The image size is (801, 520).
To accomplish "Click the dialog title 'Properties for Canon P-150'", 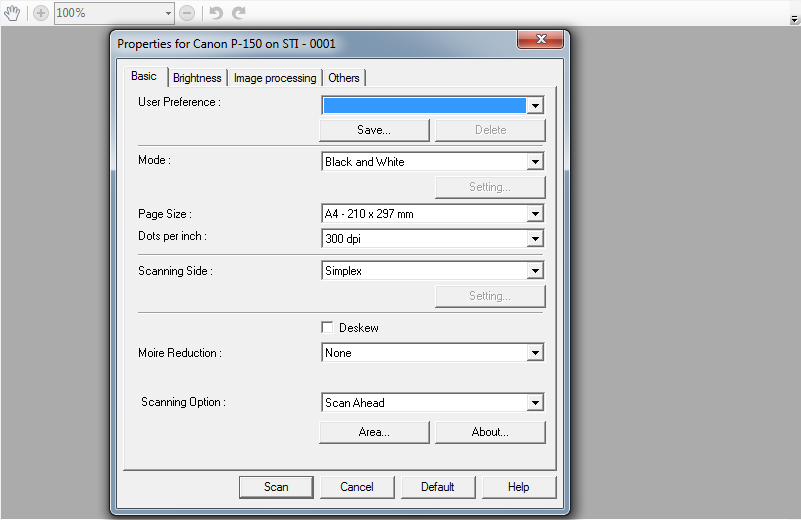I will point(226,44).
